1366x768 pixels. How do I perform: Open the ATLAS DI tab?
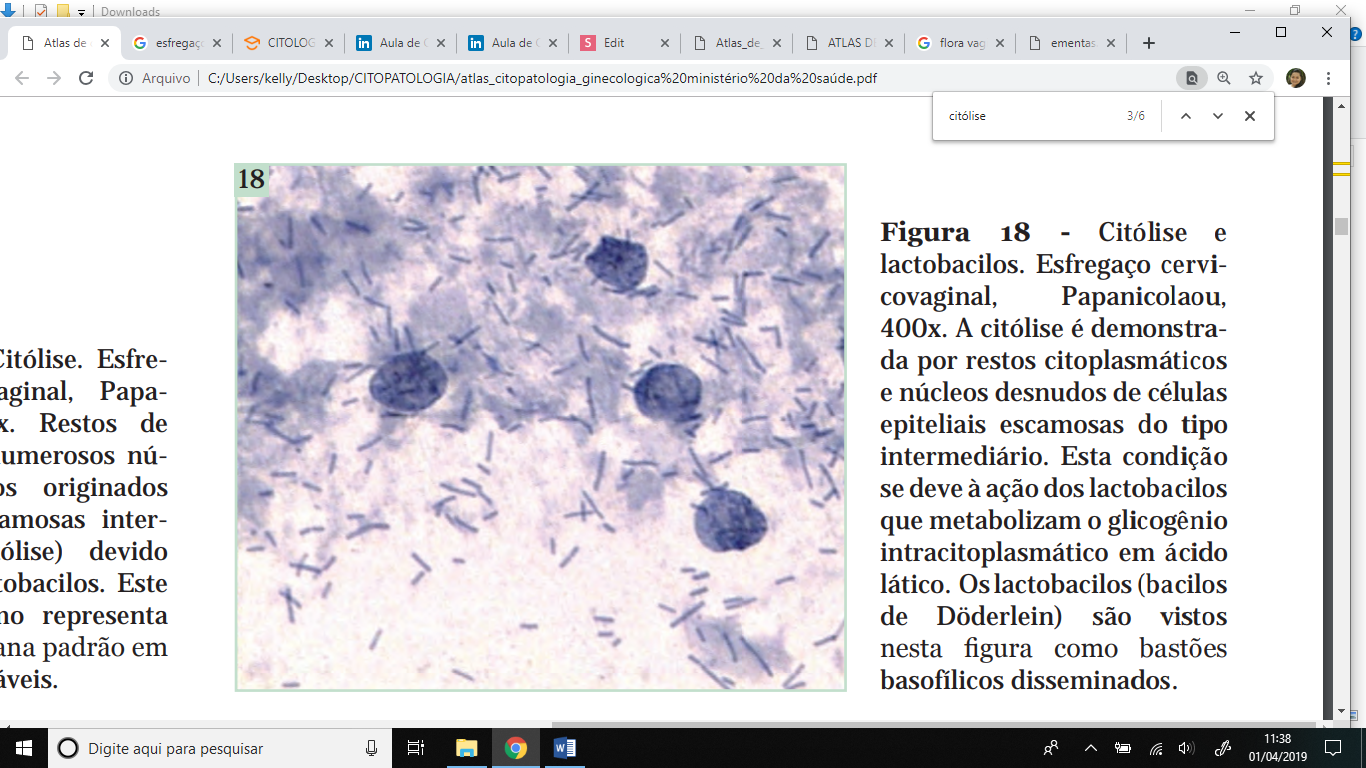849,43
